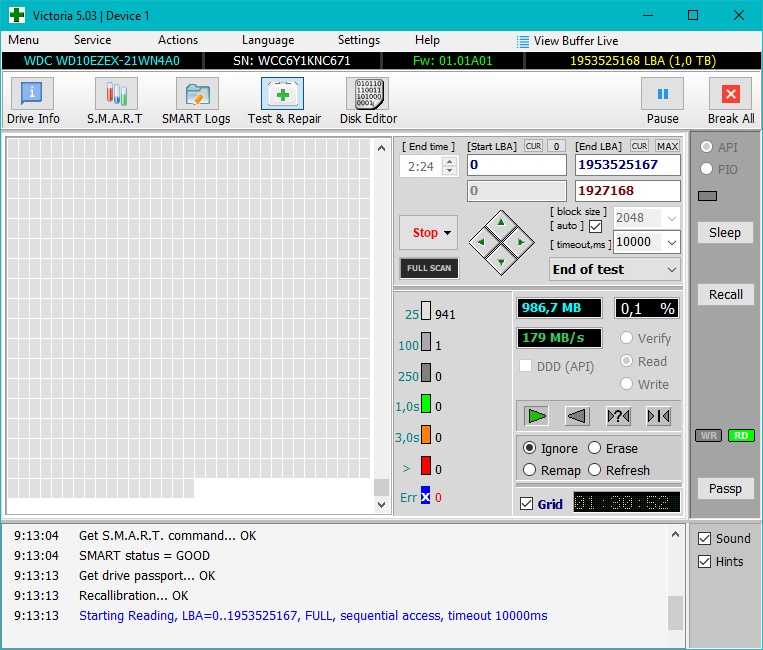This screenshot has height=650, width=763.
Task: Click the Victoria green cross app icon
Action: (x=17, y=15)
